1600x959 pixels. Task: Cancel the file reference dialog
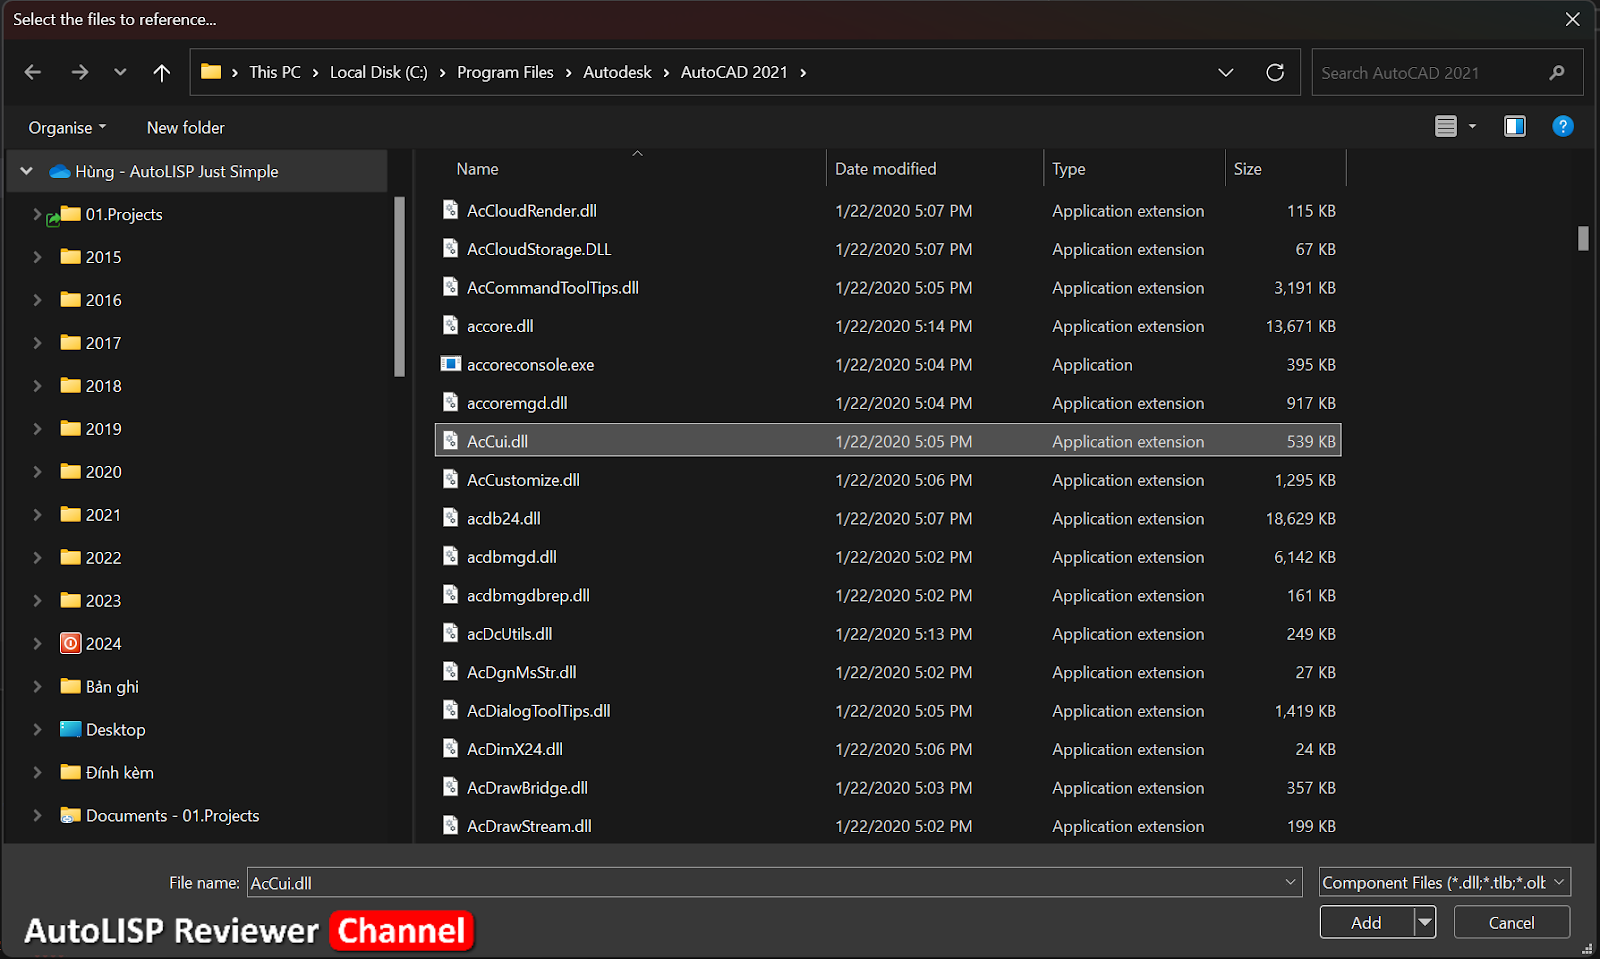coord(1512,922)
